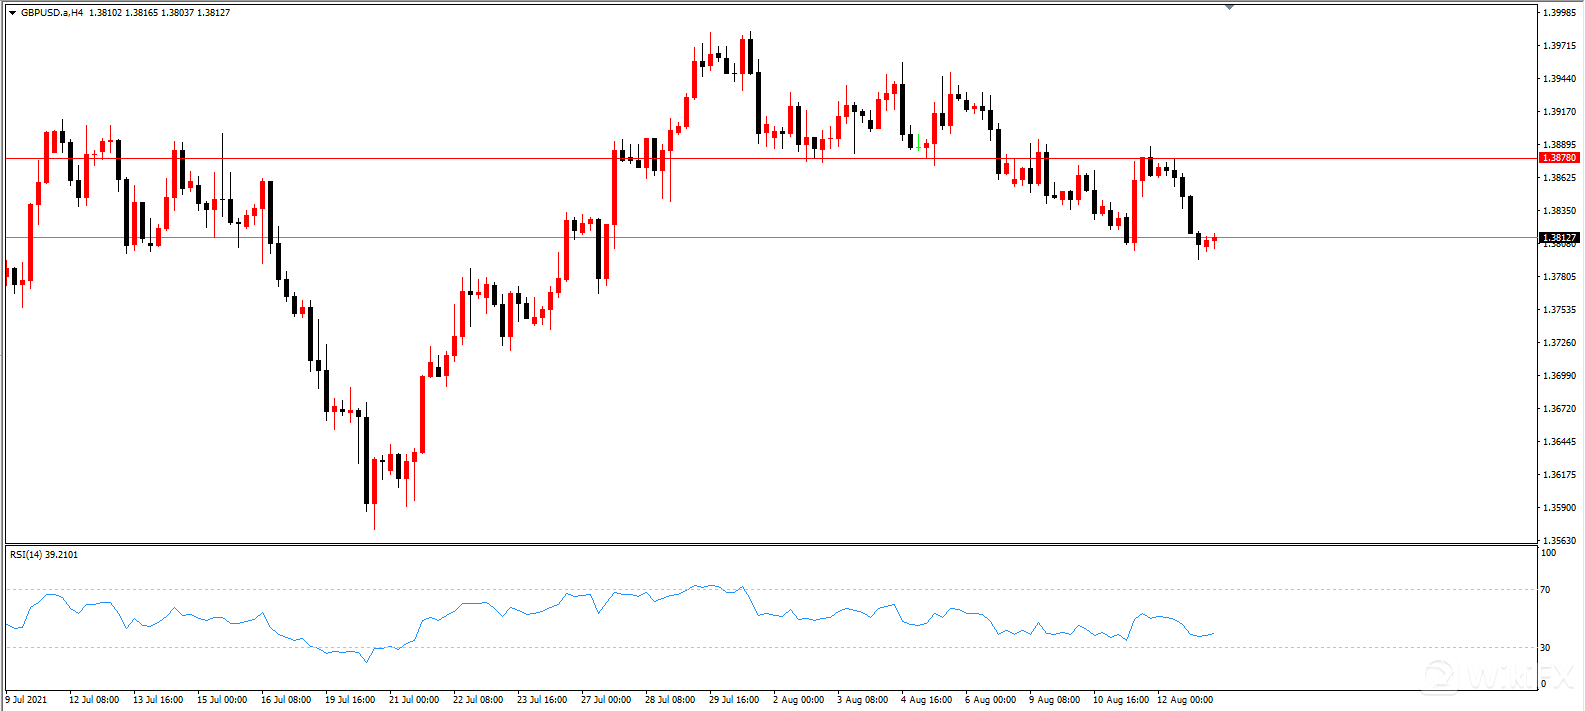This screenshot has width=1585, height=711.
Task: Click the 1.39985 price scale label
Action: [1560, 13]
